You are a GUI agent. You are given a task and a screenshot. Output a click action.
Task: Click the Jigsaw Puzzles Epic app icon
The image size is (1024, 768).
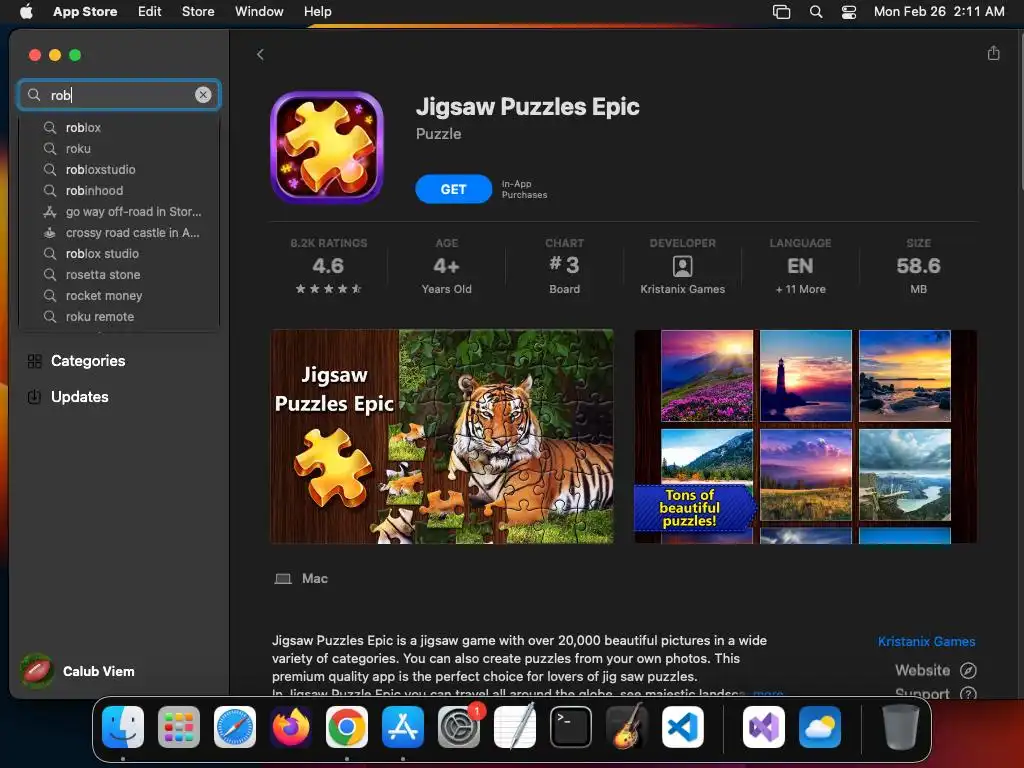tap(327, 148)
